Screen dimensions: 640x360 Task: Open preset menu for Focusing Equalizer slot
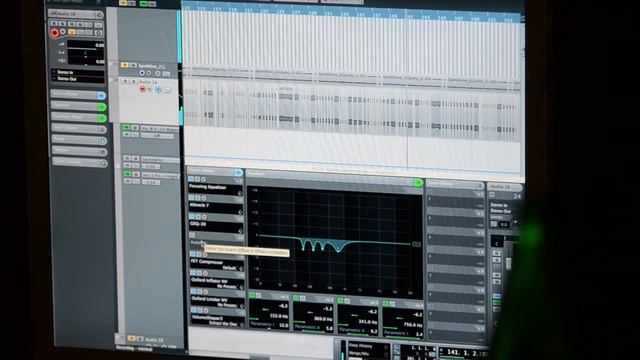pyautogui.click(x=240, y=193)
